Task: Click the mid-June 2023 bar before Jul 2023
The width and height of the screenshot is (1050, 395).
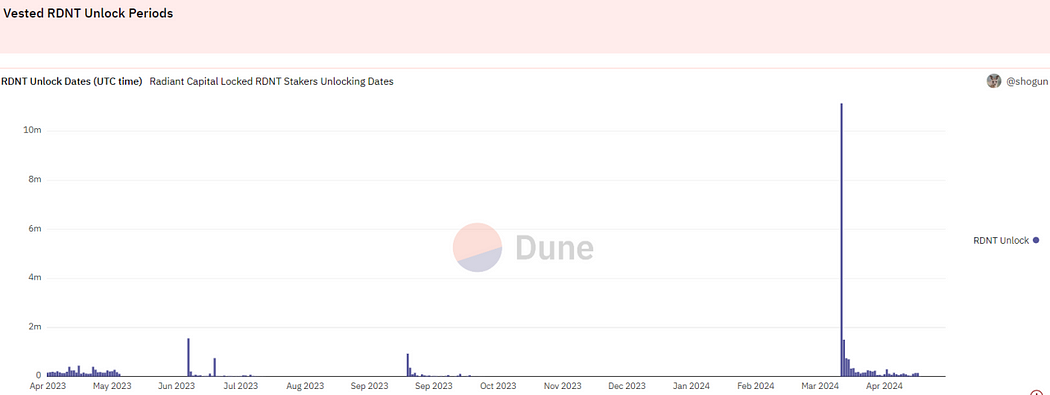Action: pos(214,367)
